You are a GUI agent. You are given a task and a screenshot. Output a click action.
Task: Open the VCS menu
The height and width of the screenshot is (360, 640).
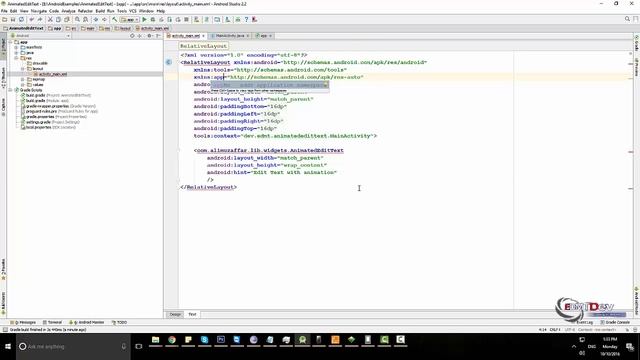click(133, 11)
